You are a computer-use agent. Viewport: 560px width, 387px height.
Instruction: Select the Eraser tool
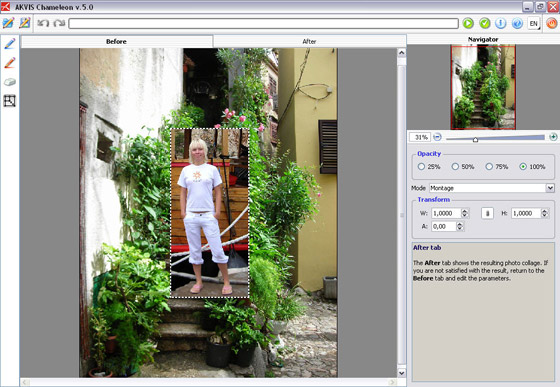(x=10, y=82)
